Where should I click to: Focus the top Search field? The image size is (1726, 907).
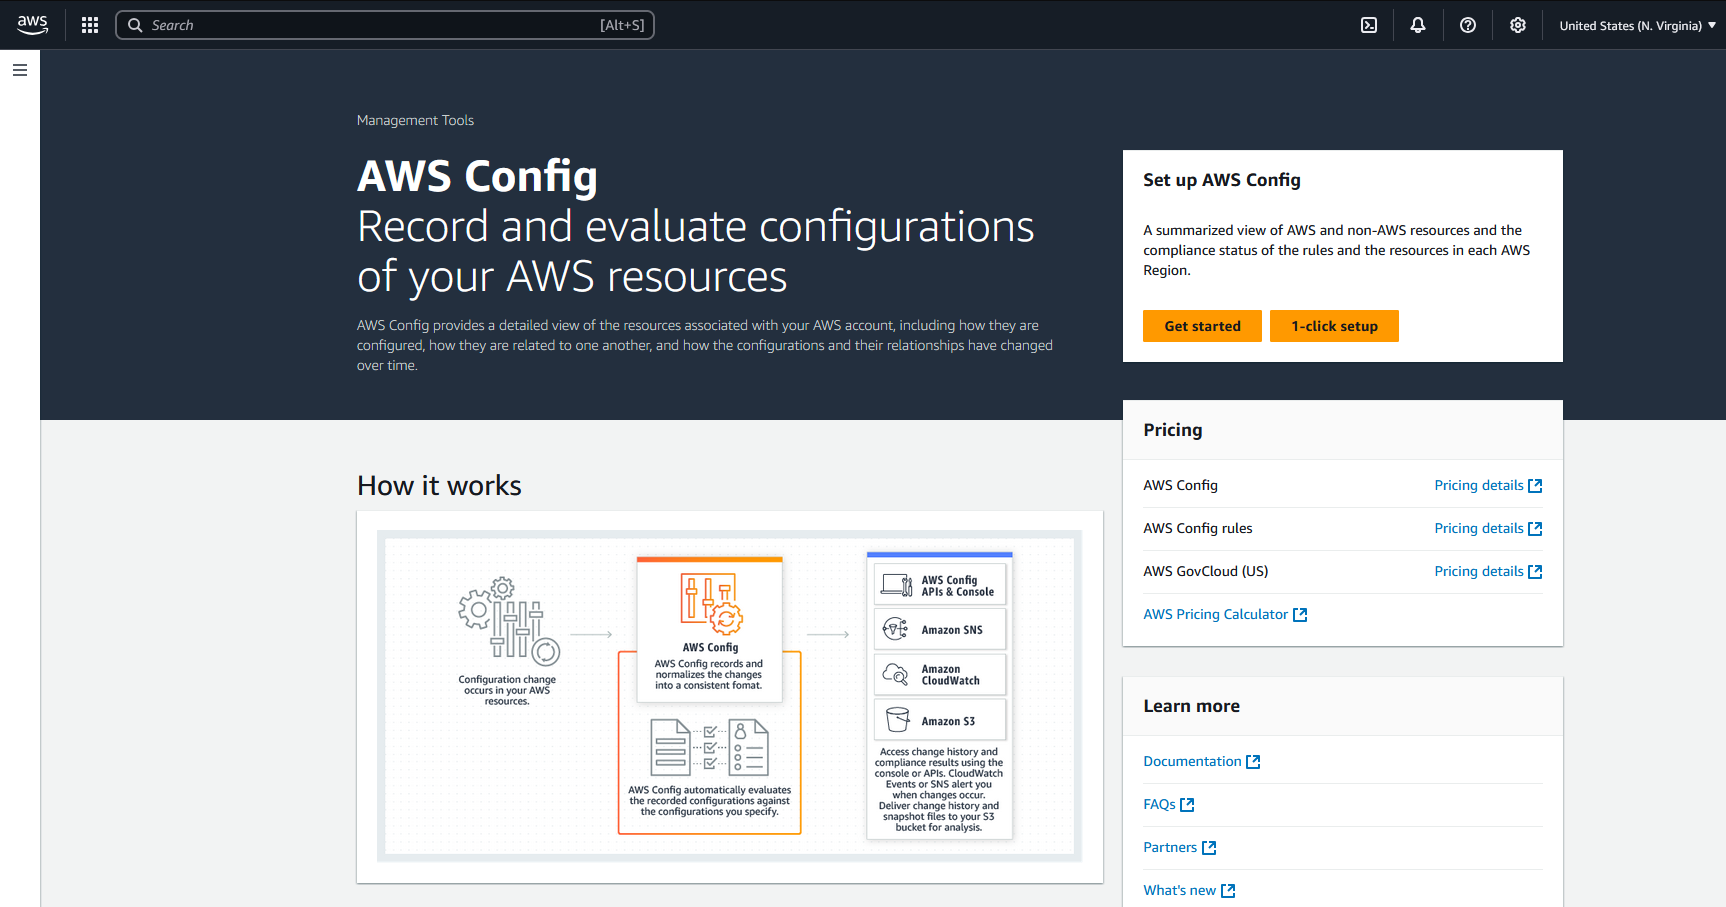tap(385, 25)
